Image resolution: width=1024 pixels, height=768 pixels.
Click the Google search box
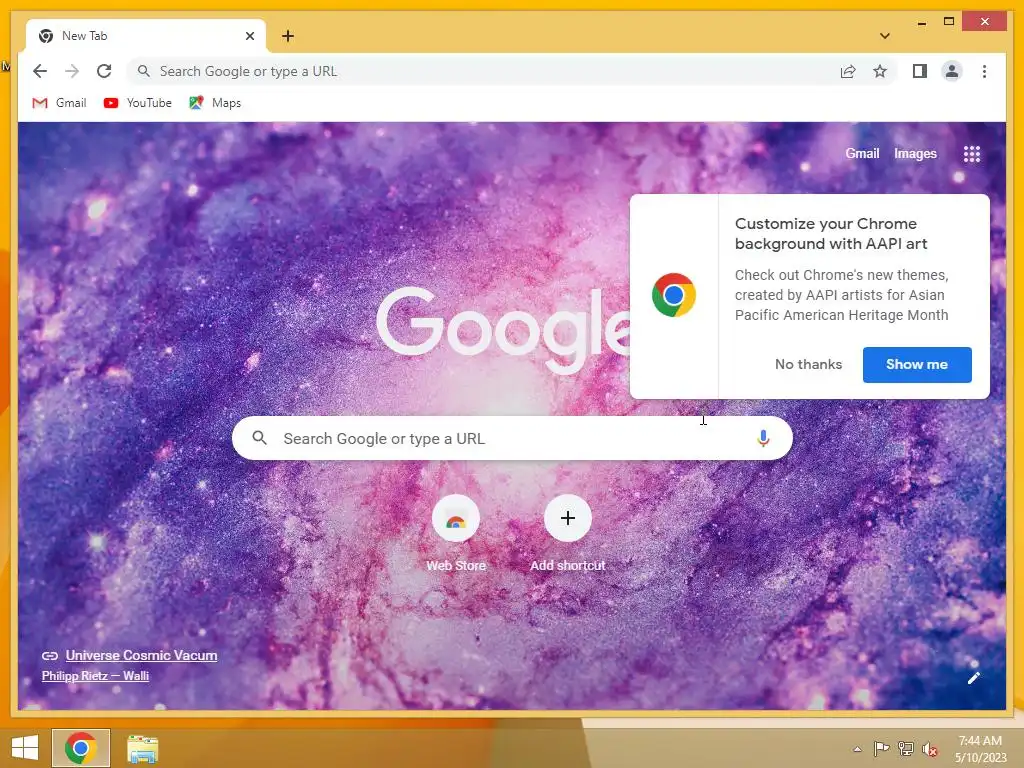[512, 438]
